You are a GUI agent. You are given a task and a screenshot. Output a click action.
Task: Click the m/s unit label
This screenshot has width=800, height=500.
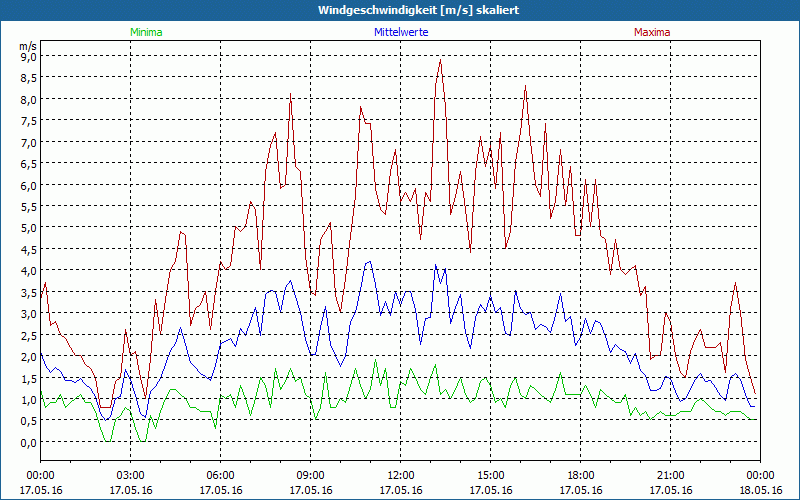coord(28,46)
